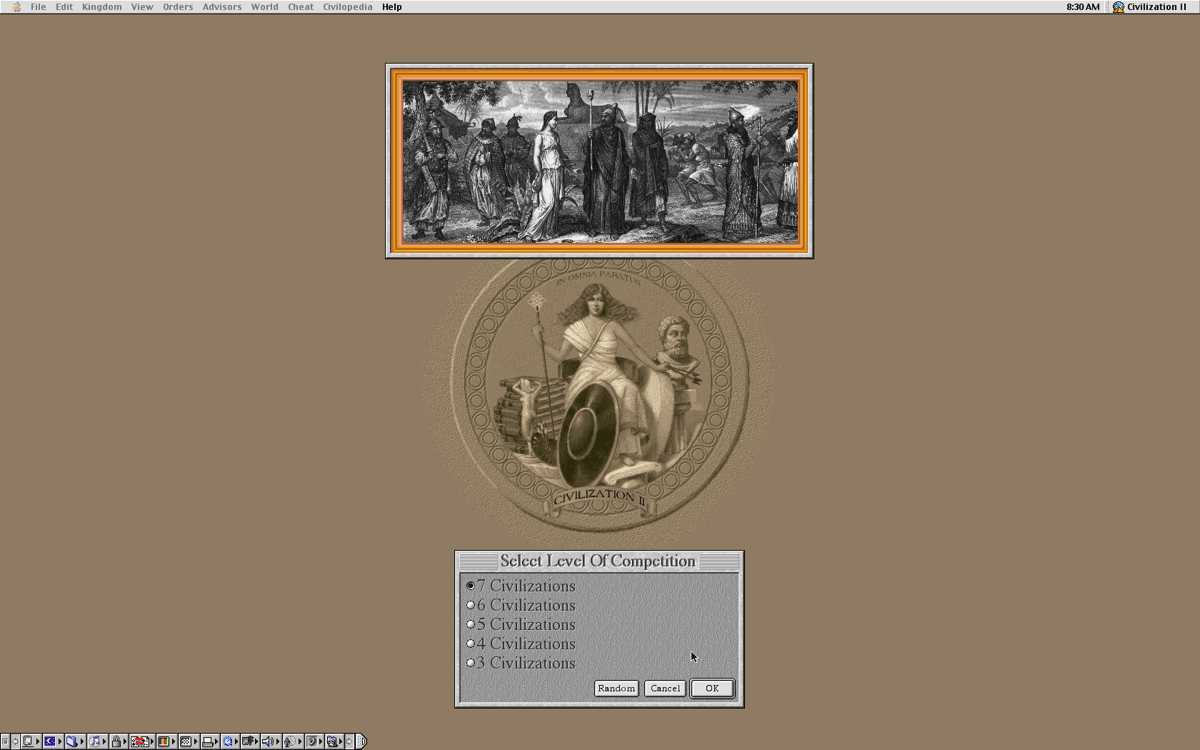Open the color bars monitor depth module

(166, 742)
